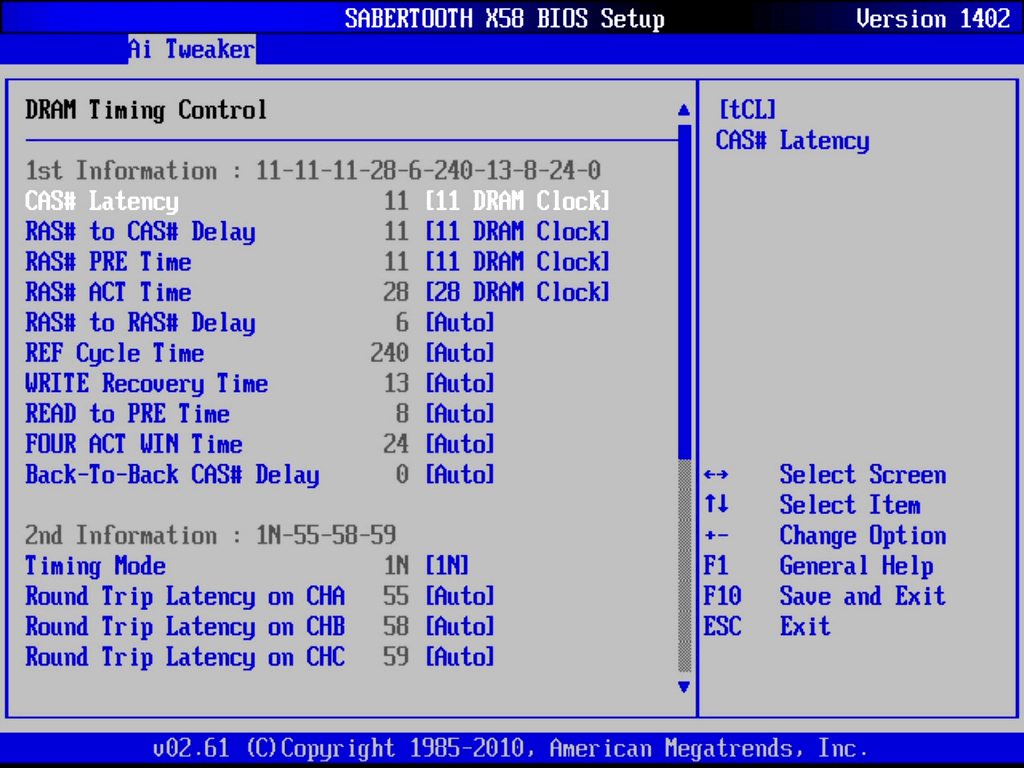Click the F1 key hint
This screenshot has height=768, width=1024.
click(x=716, y=566)
